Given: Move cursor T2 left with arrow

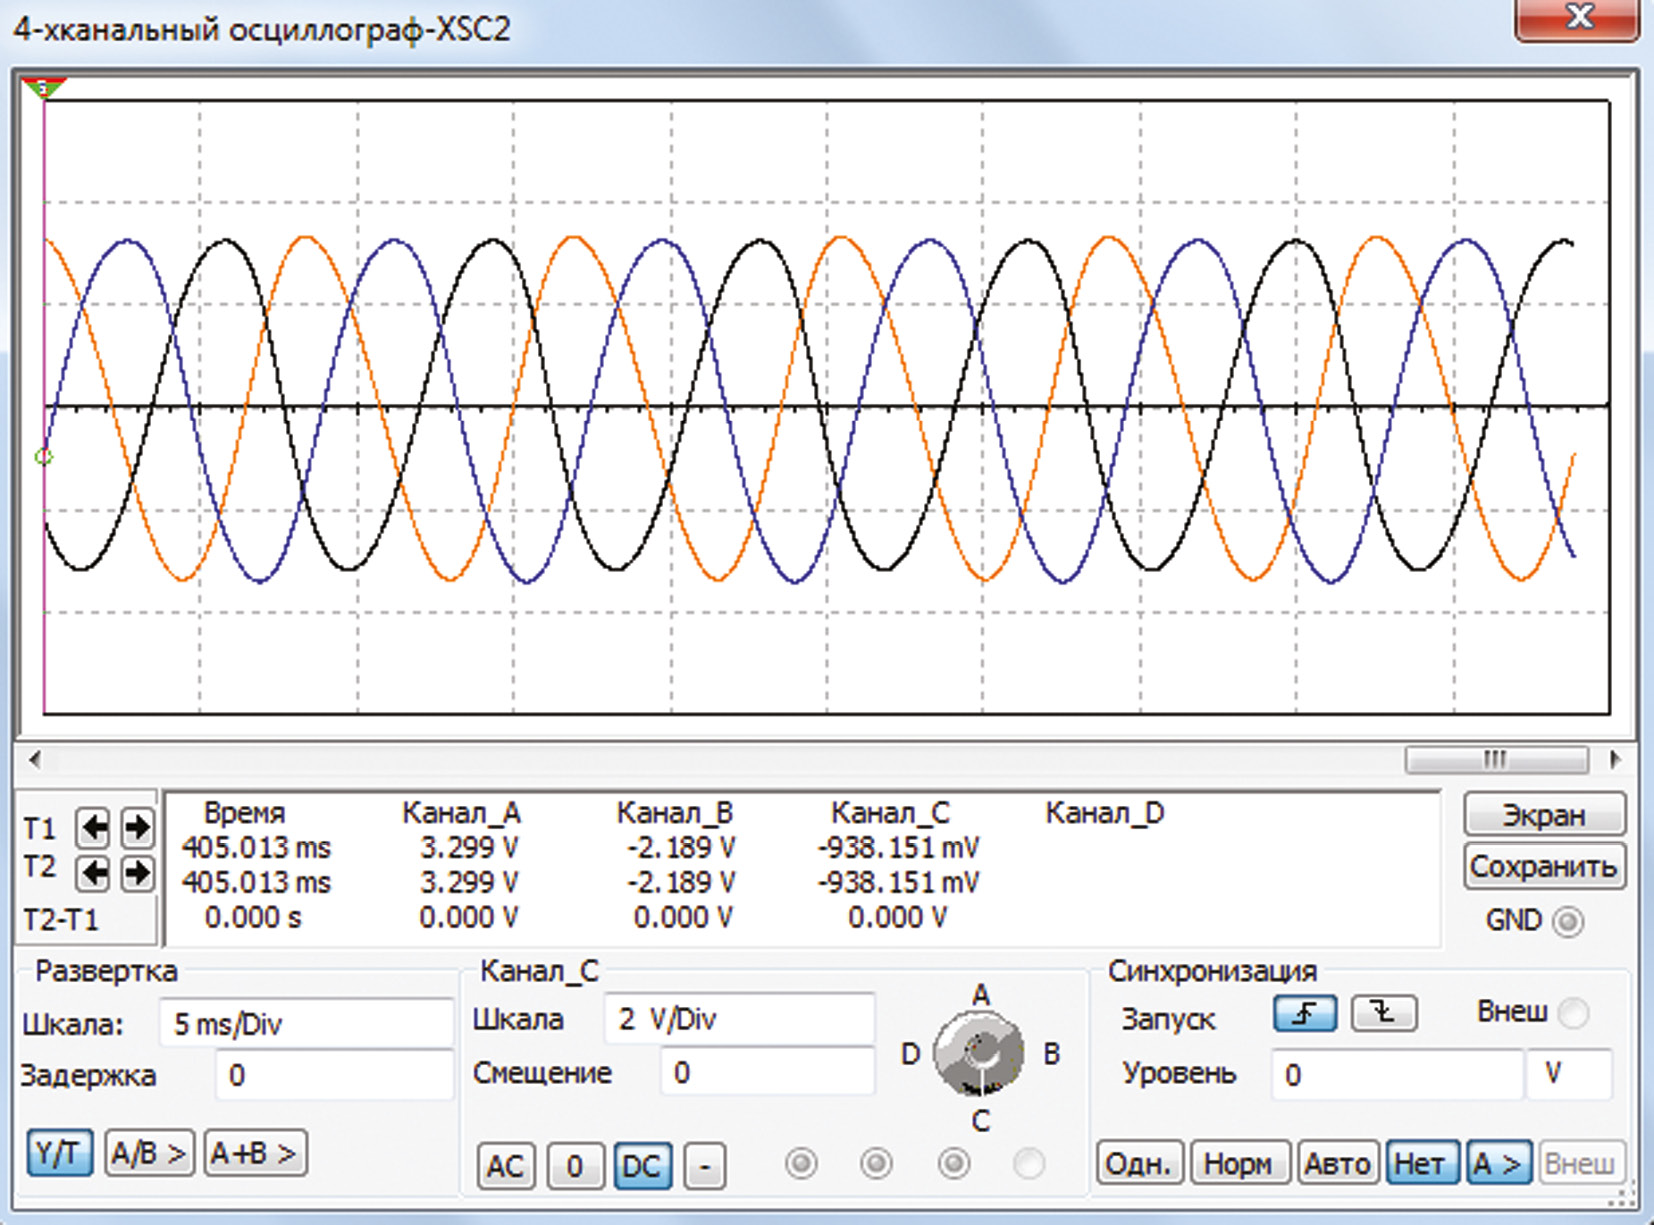Looking at the screenshot, I should [93, 873].
